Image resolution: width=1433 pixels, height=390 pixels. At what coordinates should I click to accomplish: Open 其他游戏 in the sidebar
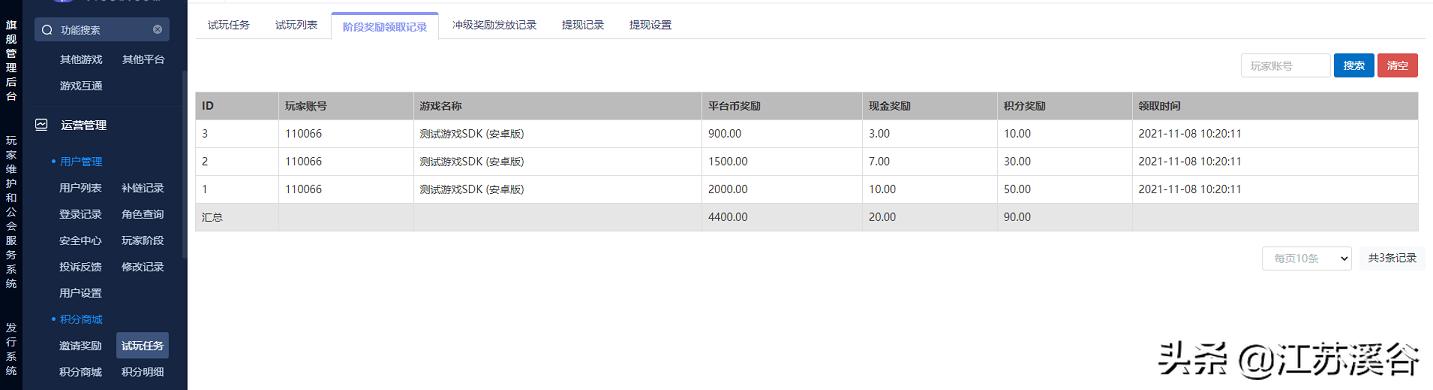tap(81, 59)
